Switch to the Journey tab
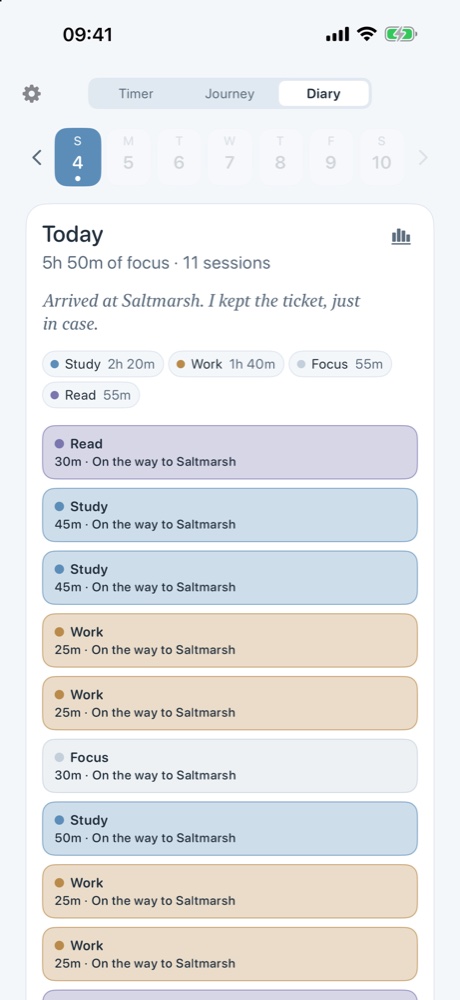460x1000 pixels. tap(230, 94)
